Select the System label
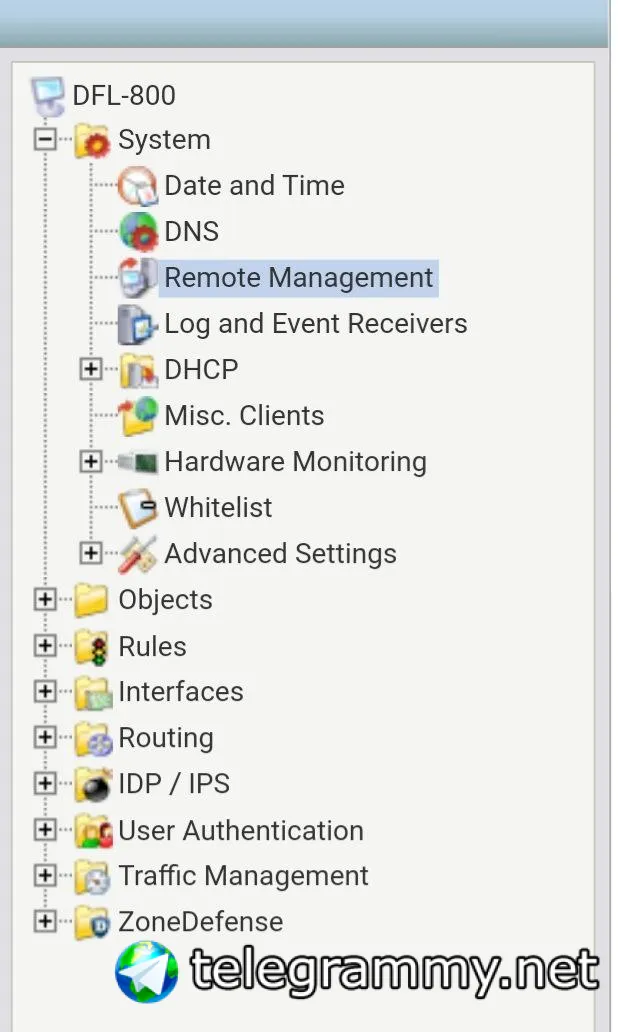 click(x=165, y=140)
